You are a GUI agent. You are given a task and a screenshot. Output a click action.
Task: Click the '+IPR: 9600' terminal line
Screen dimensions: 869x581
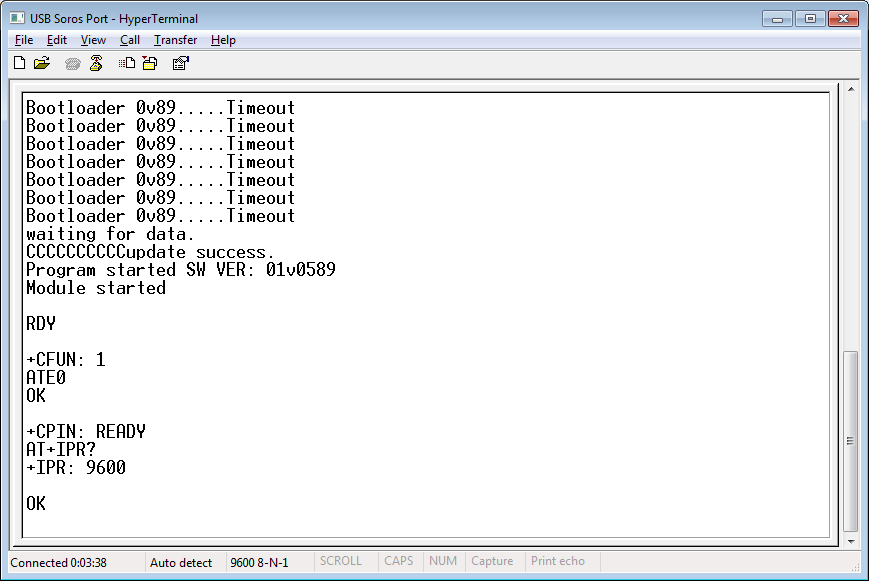(76, 468)
